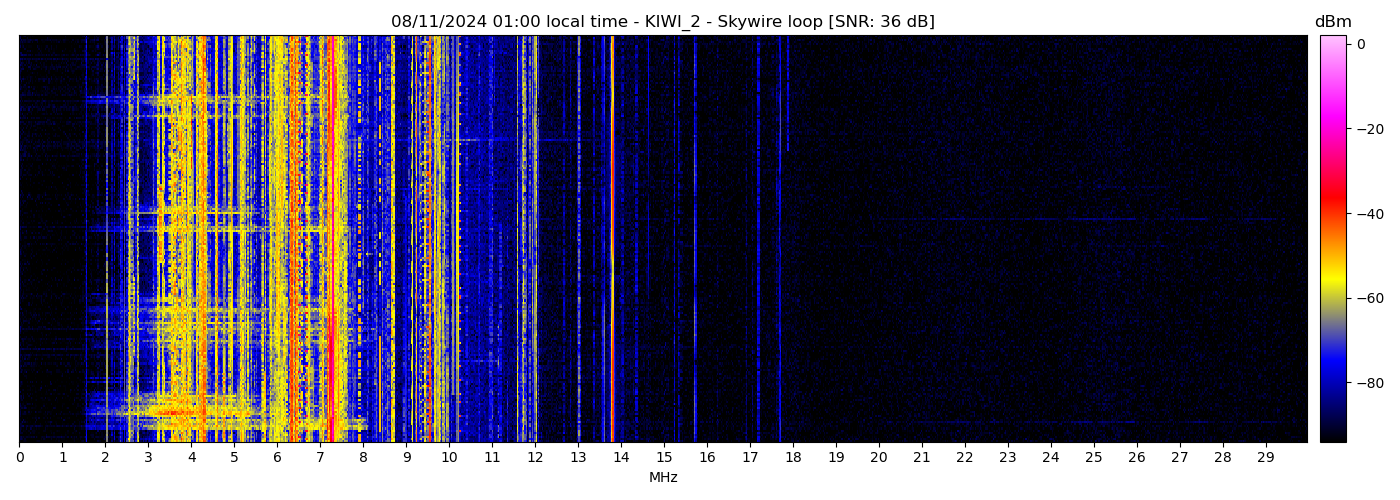Click the red carrier line near 7.2 MHz
Viewport: 1400px width, 500px height.
(x=330, y=240)
